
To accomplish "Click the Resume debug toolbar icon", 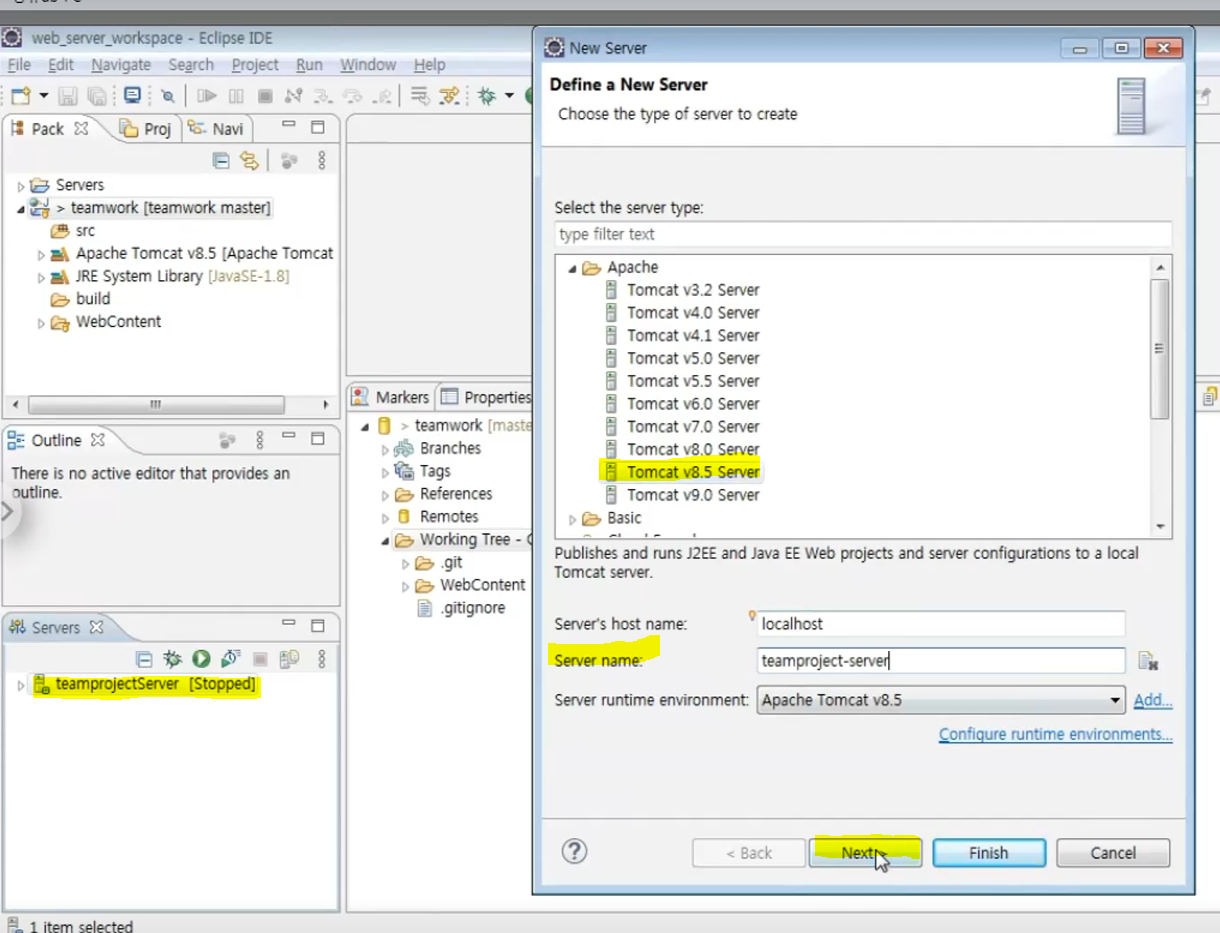I will point(207,96).
